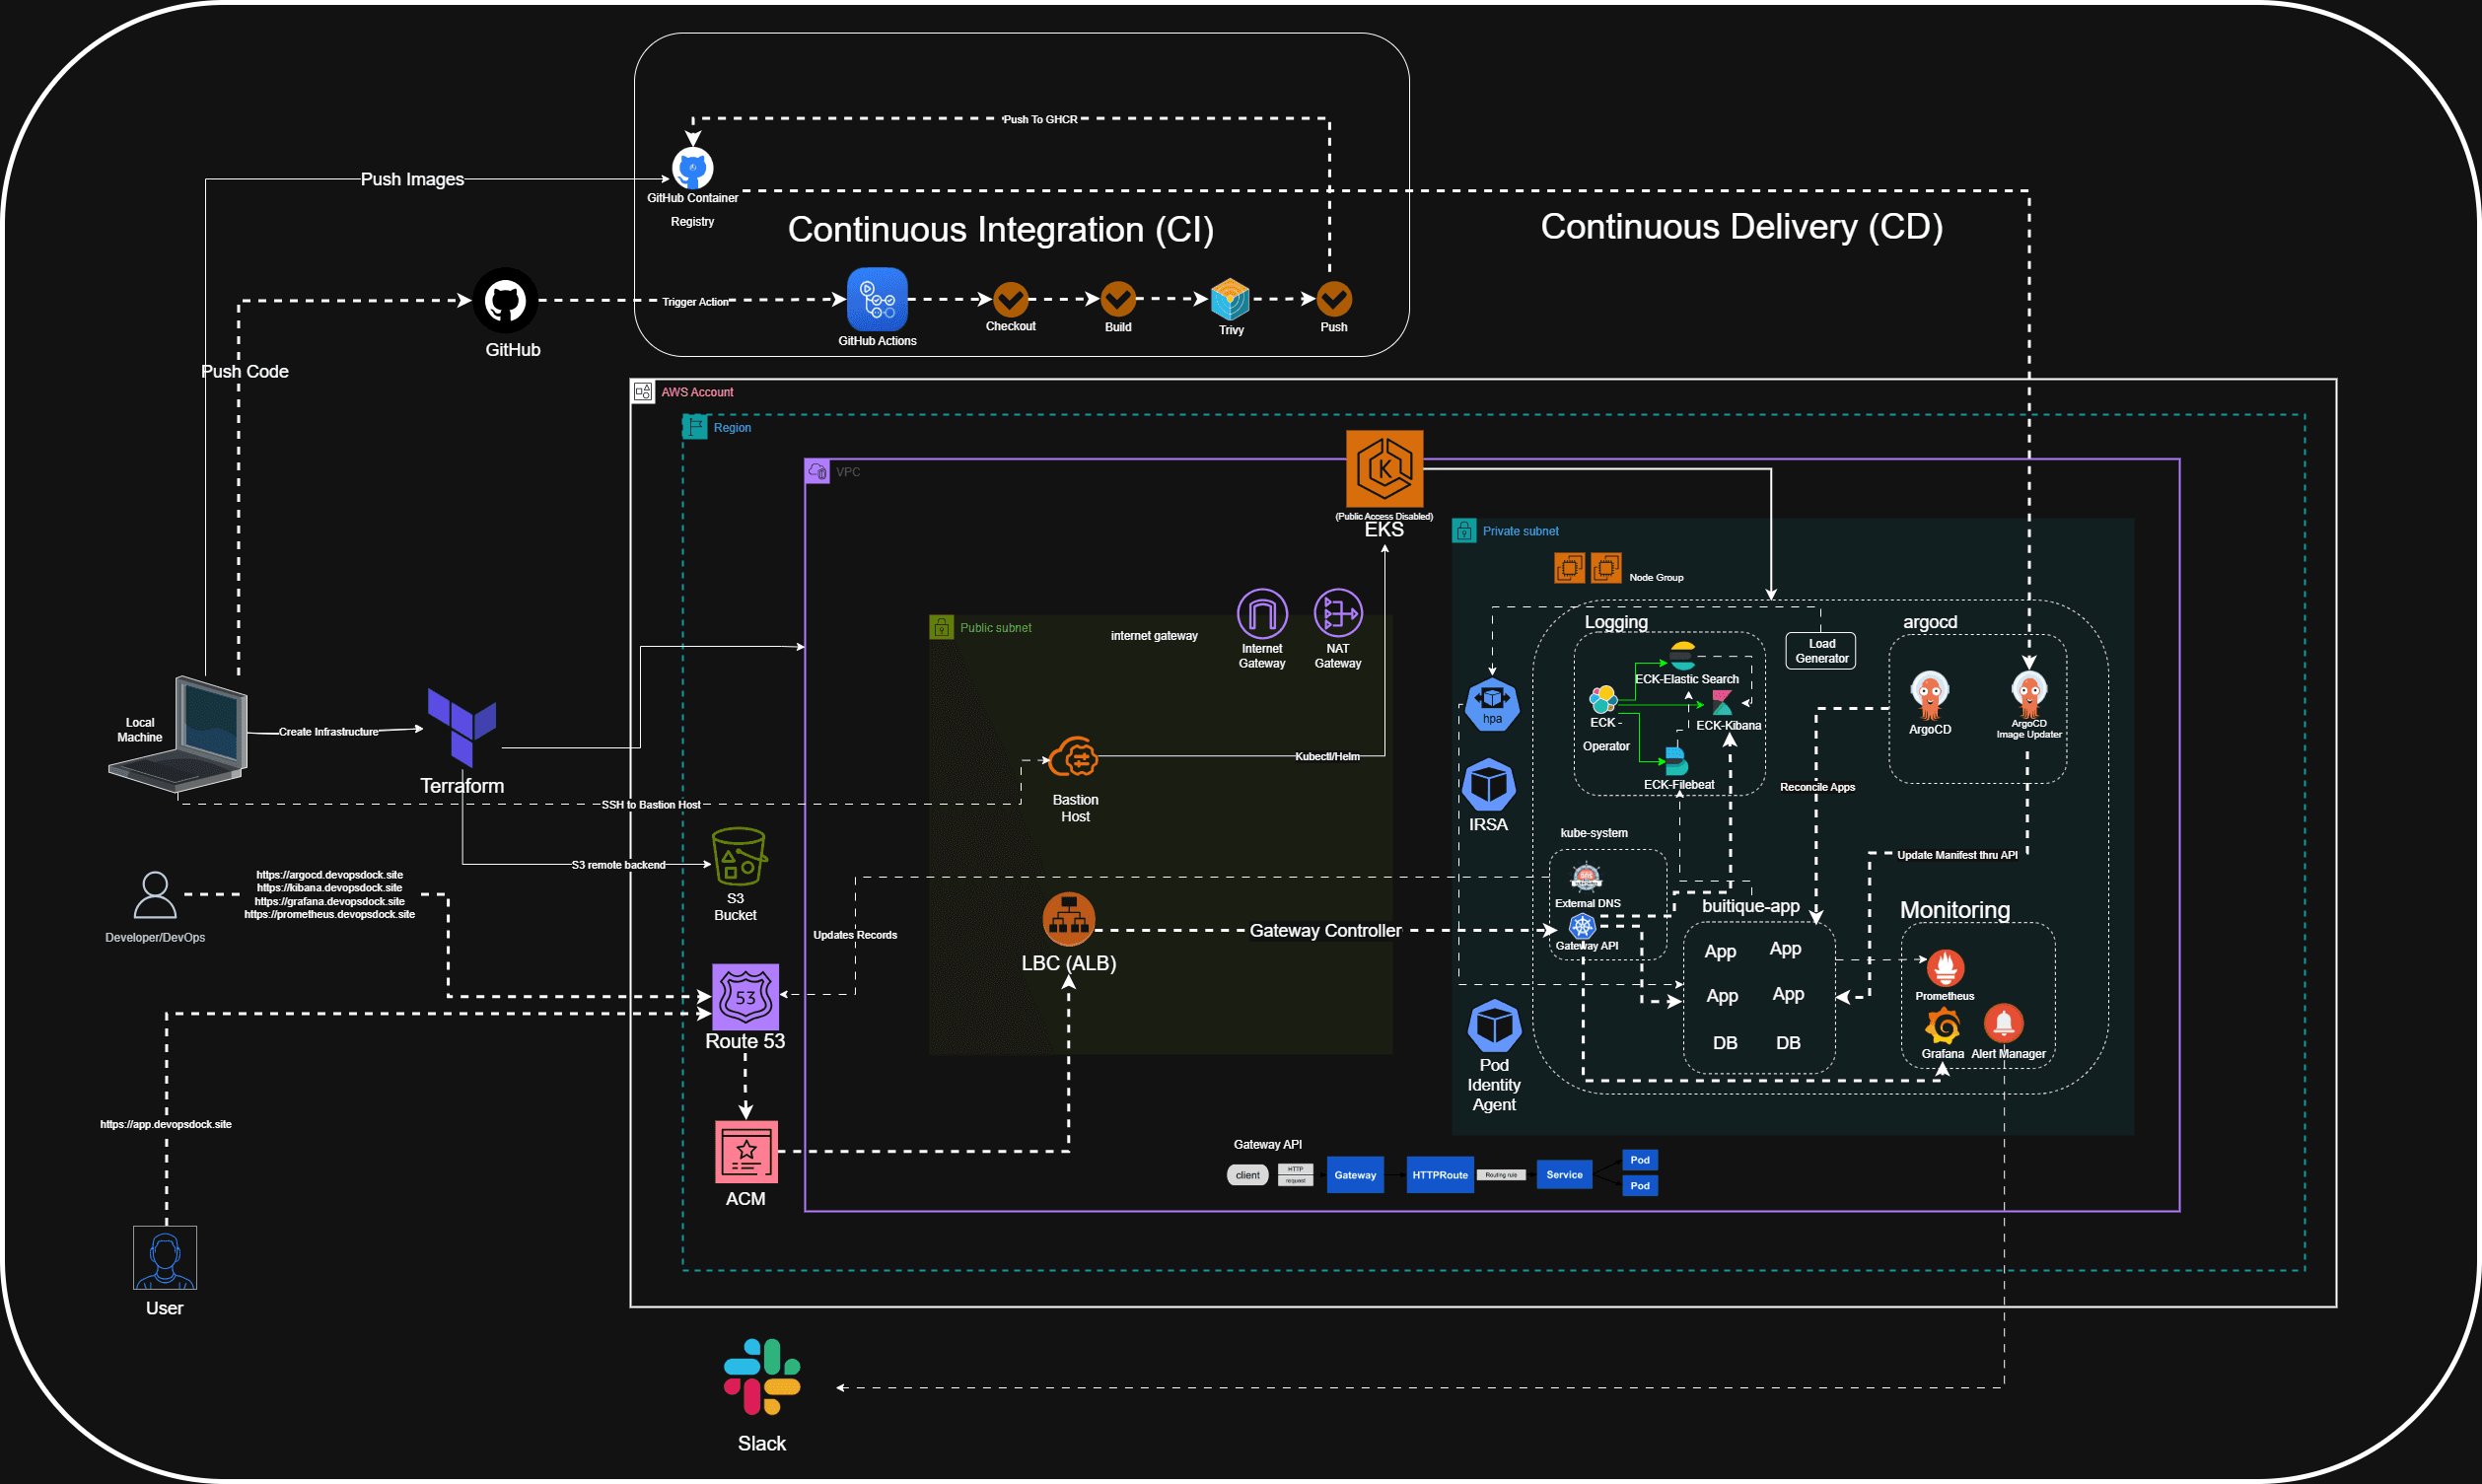Click the https://app.devopsdock.site label
This screenshot has width=2482, height=1484.
[x=166, y=1124]
